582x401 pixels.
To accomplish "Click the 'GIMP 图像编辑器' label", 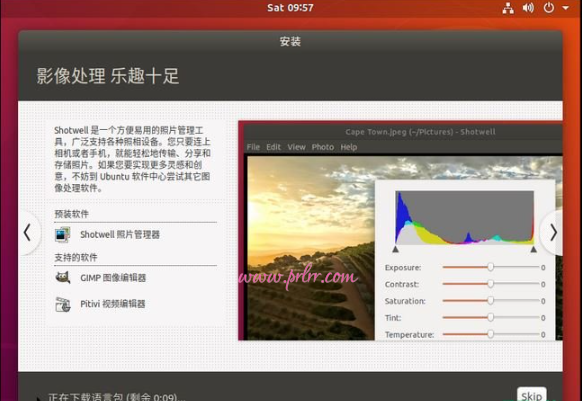I will (113, 278).
